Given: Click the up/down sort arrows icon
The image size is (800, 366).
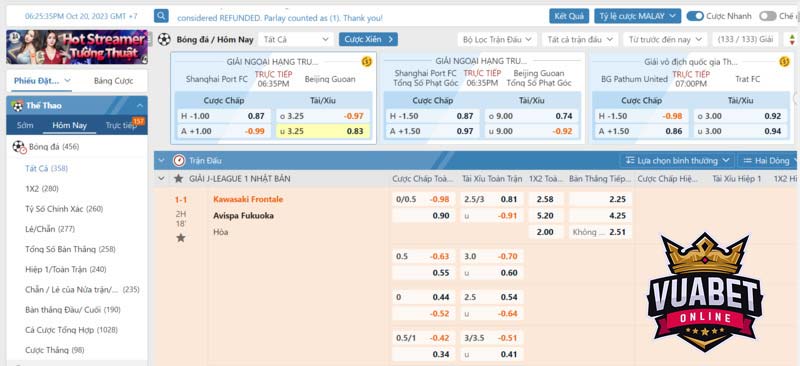Looking at the screenshot, I should click(x=792, y=39).
